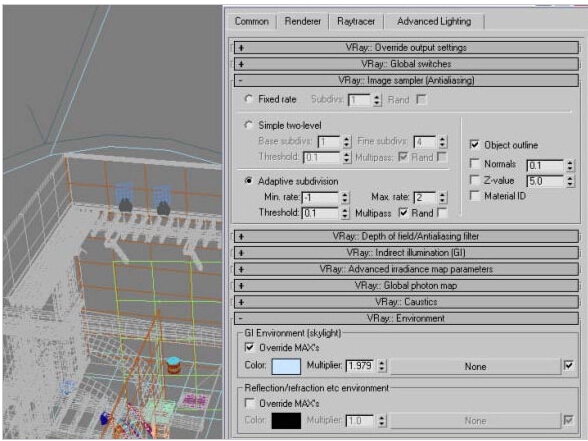Toggle GI Environment map enable checkbox
The width and height of the screenshot is (588, 441).
point(568,365)
